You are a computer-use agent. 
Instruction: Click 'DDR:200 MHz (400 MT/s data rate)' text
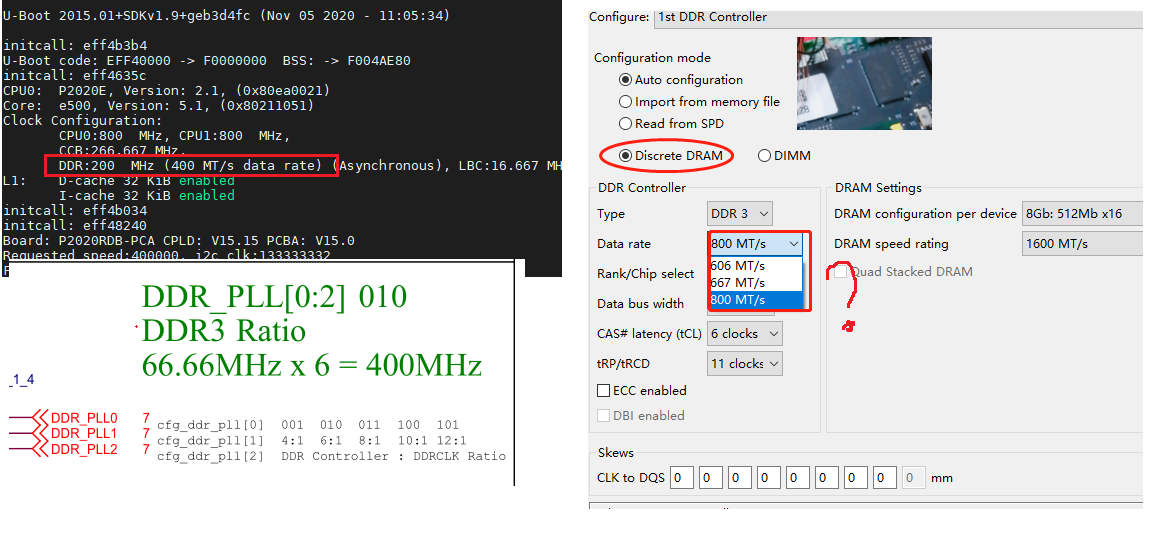[191, 166]
